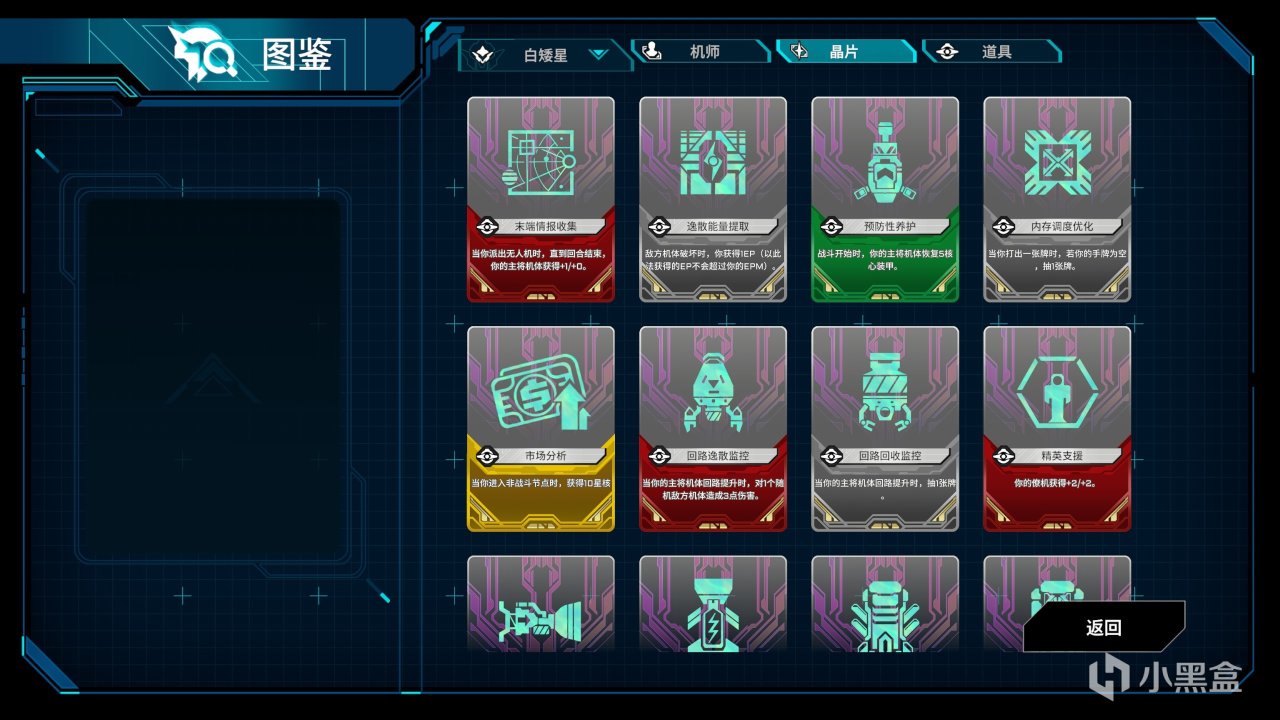The image size is (1280, 720).
Task: Select the 预防性养护 chip icon
Action: pos(885,160)
